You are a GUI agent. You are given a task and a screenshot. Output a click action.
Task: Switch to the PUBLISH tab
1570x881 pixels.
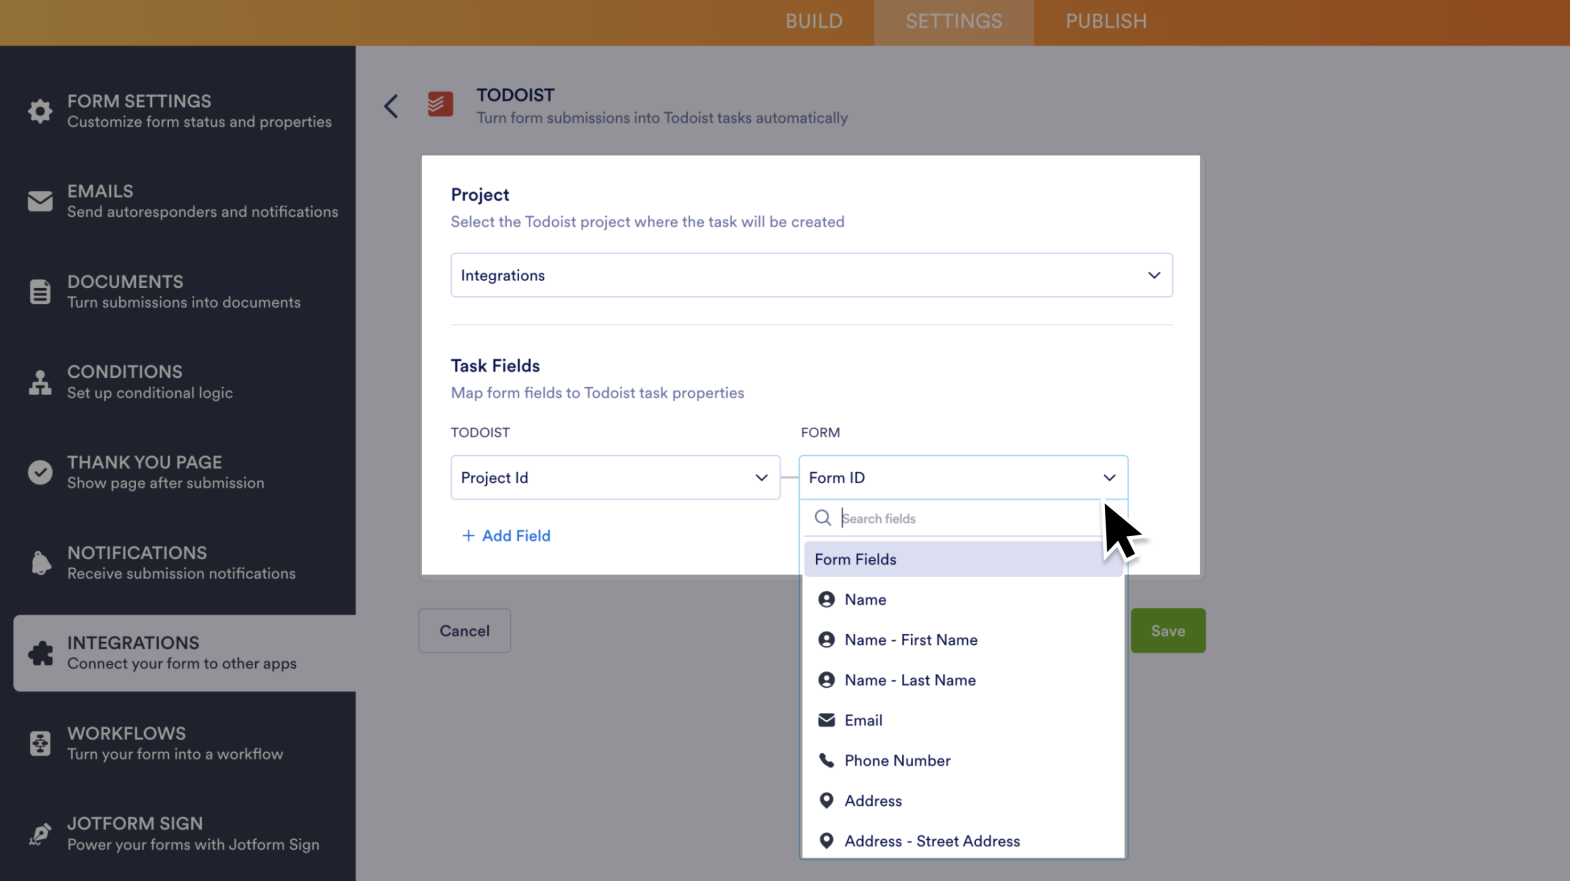1106,22
